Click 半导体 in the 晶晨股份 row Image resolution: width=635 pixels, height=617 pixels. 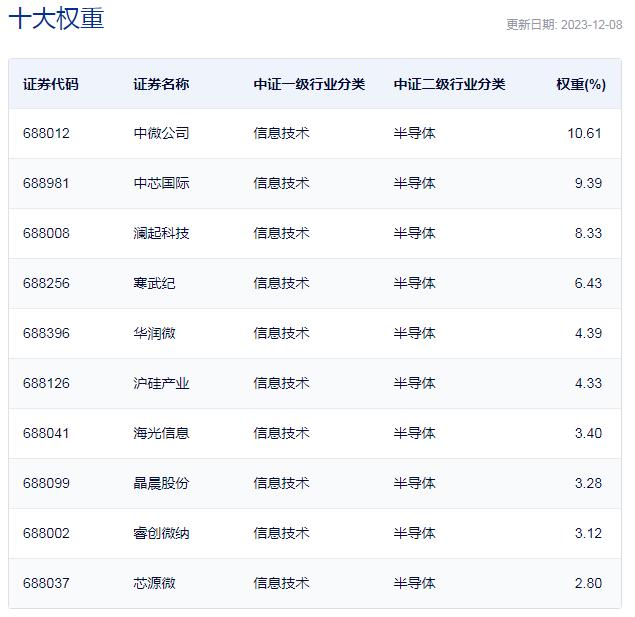pos(414,483)
